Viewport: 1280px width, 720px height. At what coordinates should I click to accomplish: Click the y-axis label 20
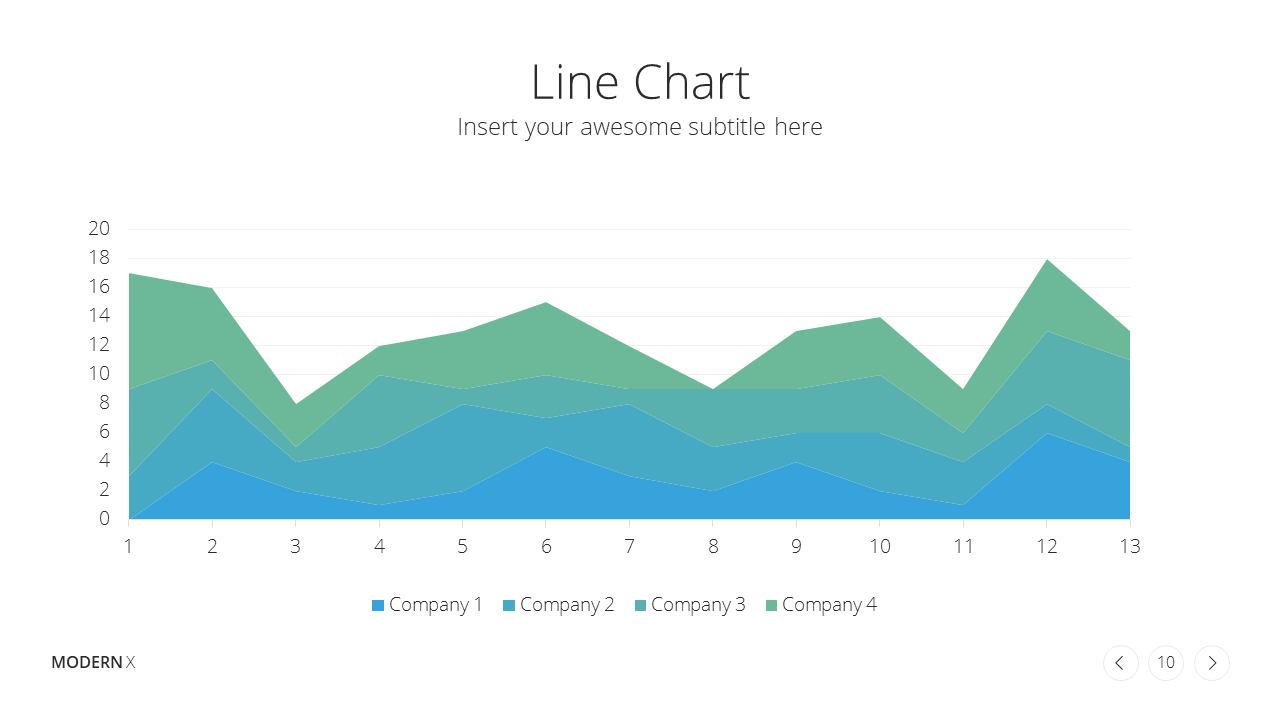(99, 229)
